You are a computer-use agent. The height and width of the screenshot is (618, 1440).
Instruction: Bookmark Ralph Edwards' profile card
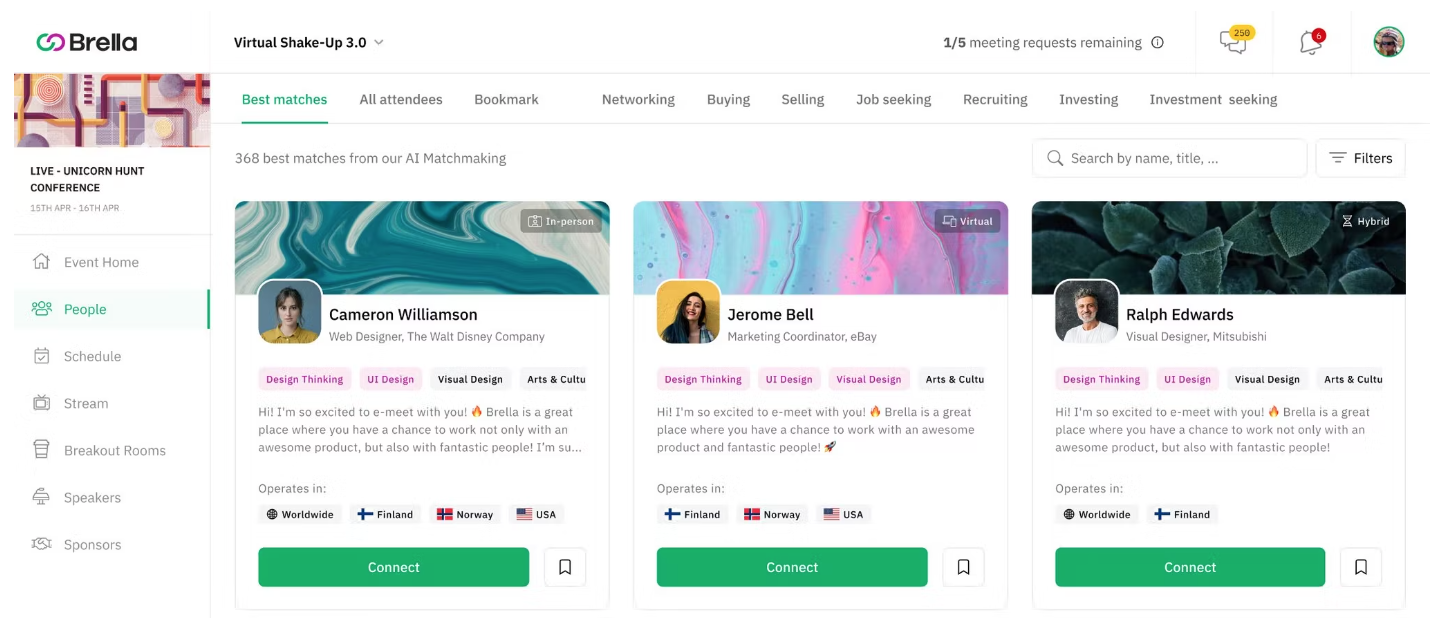[1361, 567]
